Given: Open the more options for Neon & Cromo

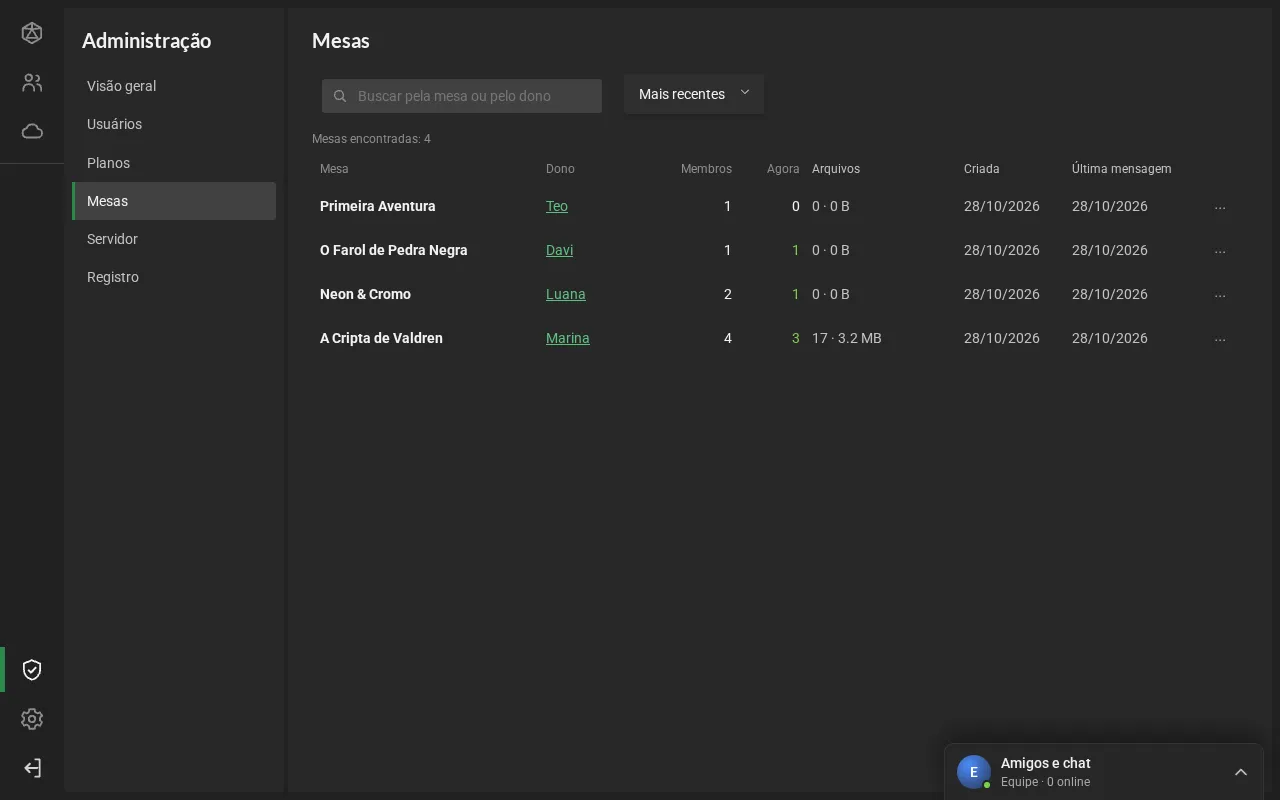Looking at the screenshot, I should 1220,295.
